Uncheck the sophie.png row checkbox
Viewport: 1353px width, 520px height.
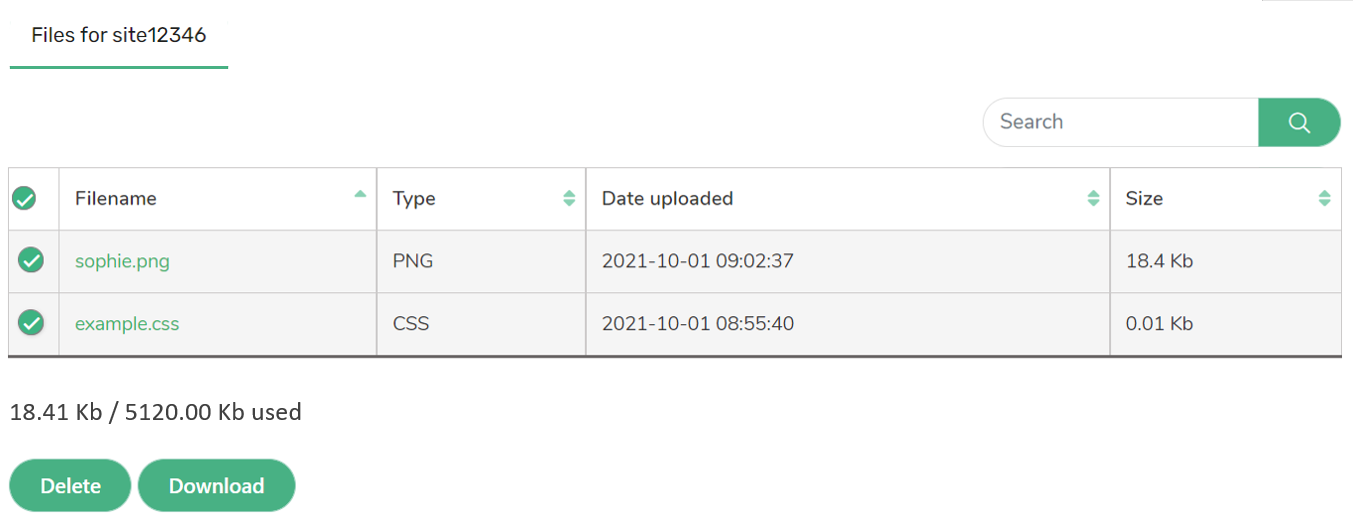click(x=32, y=261)
